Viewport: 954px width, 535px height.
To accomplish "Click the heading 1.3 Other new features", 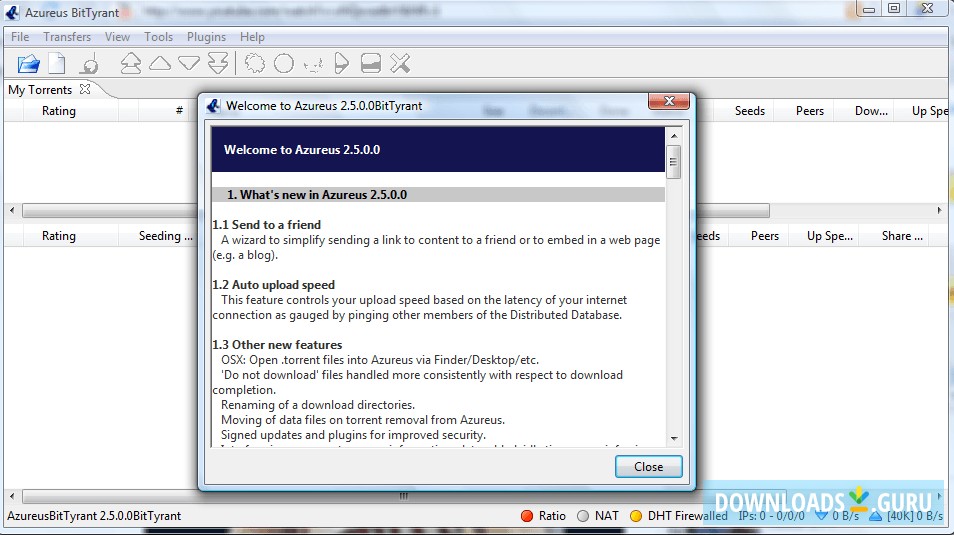I will coord(277,344).
